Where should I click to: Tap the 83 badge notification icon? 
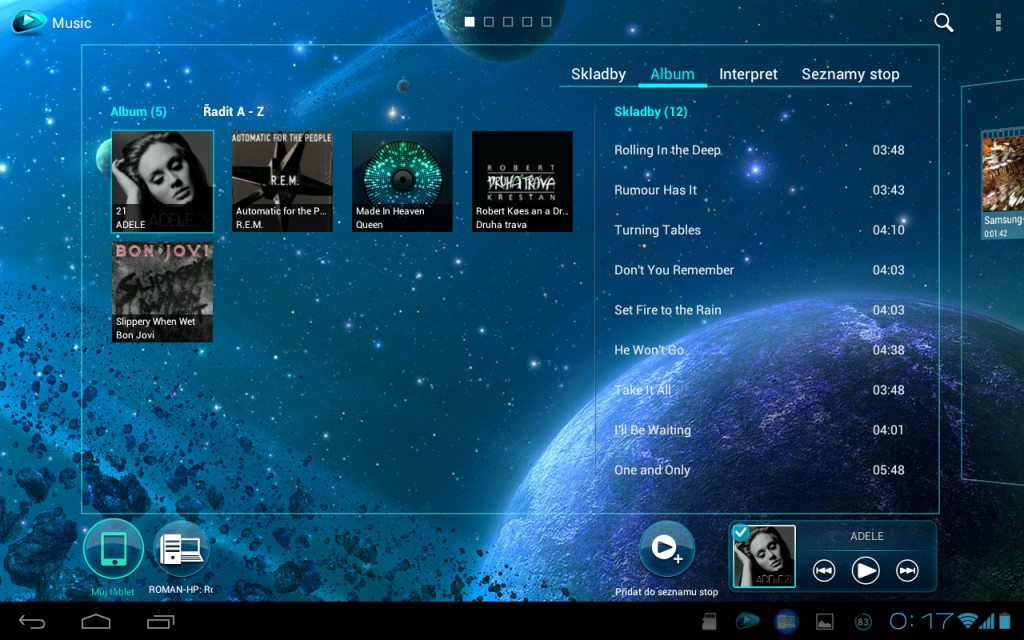pyautogui.click(x=863, y=622)
